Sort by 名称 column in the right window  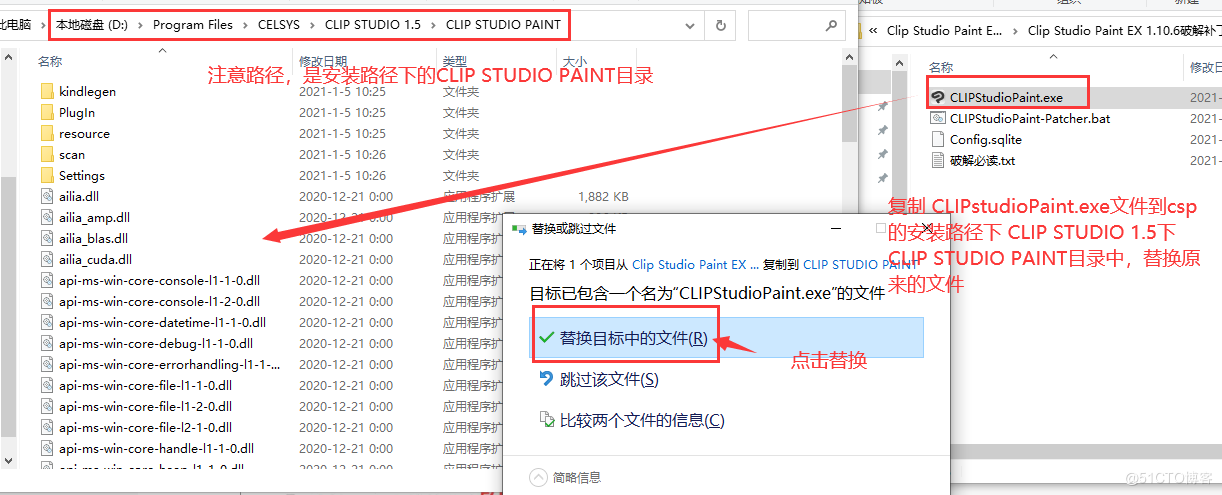click(941, 67)
